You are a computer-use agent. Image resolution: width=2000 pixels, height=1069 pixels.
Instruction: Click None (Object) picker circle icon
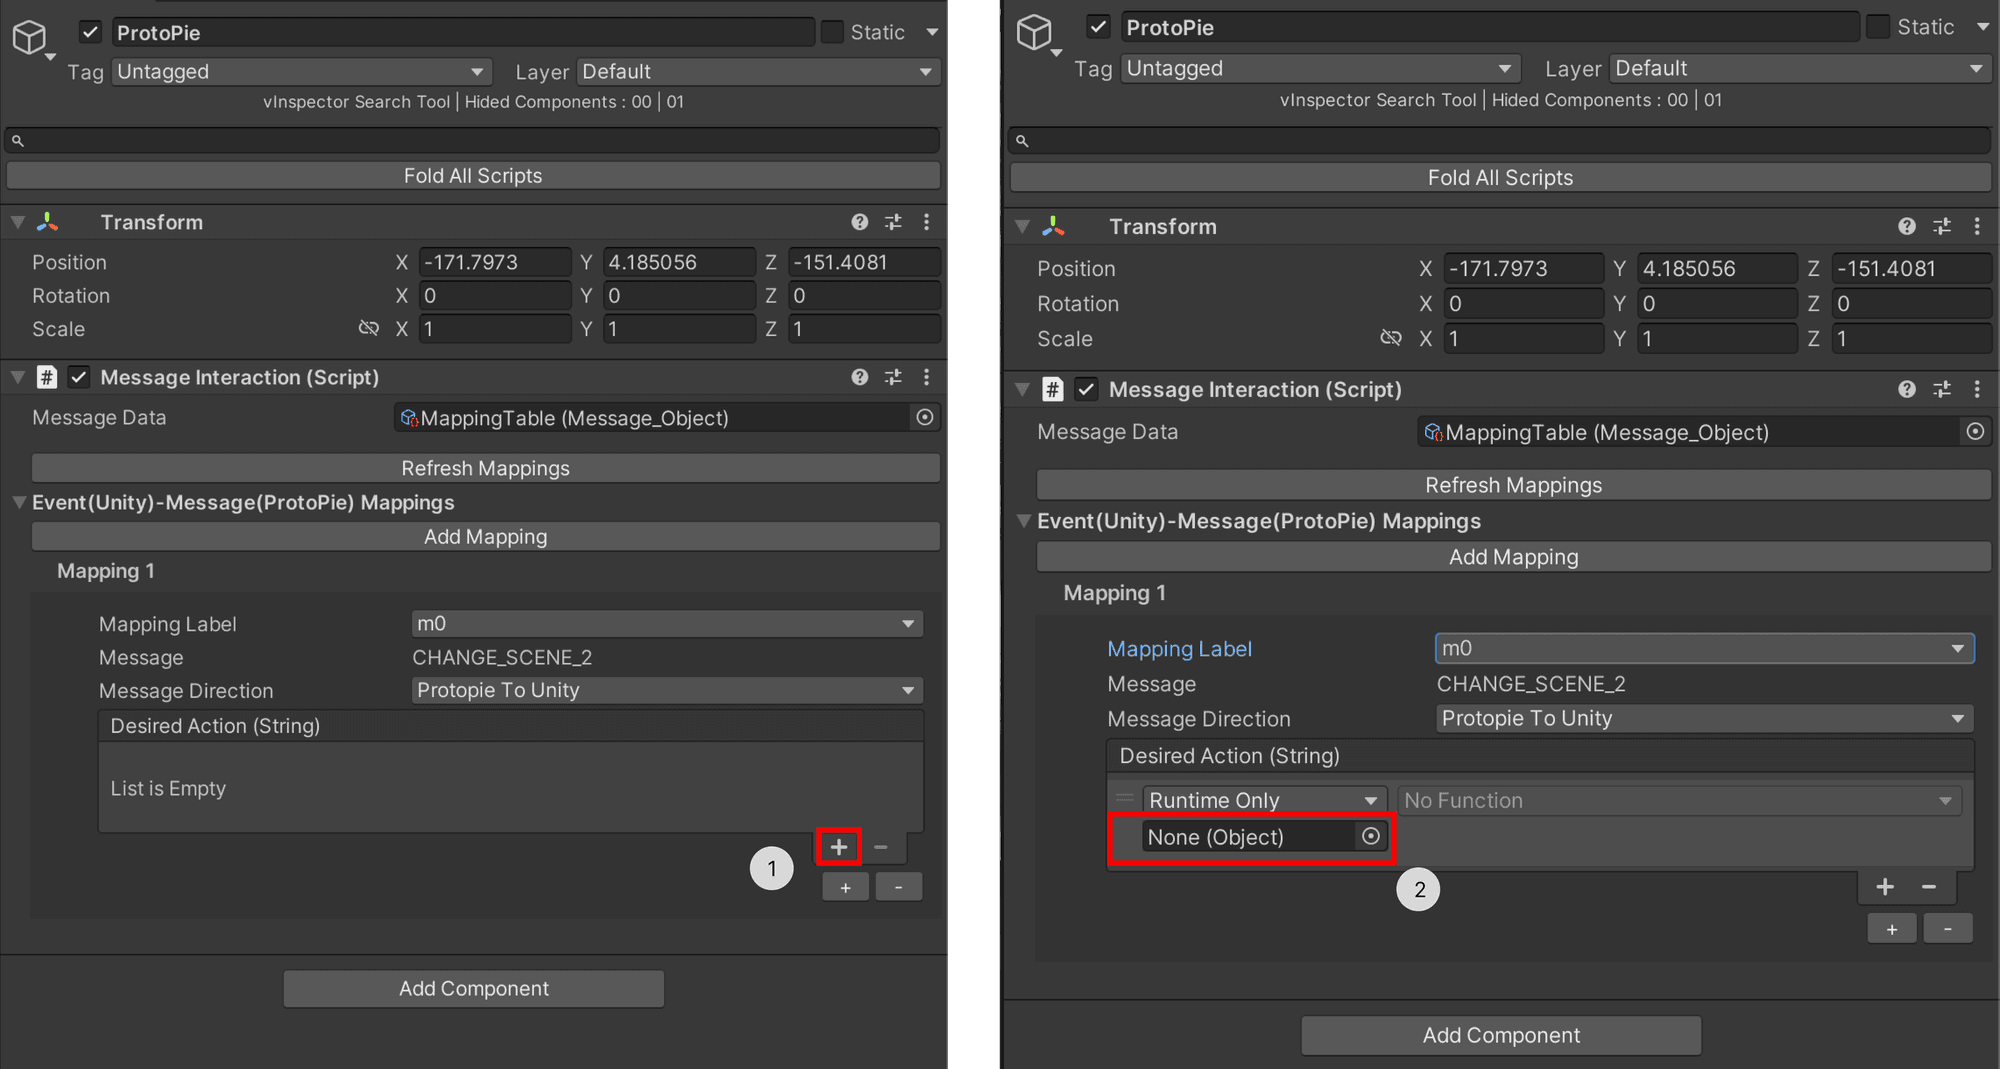(x=1371, y=836)
